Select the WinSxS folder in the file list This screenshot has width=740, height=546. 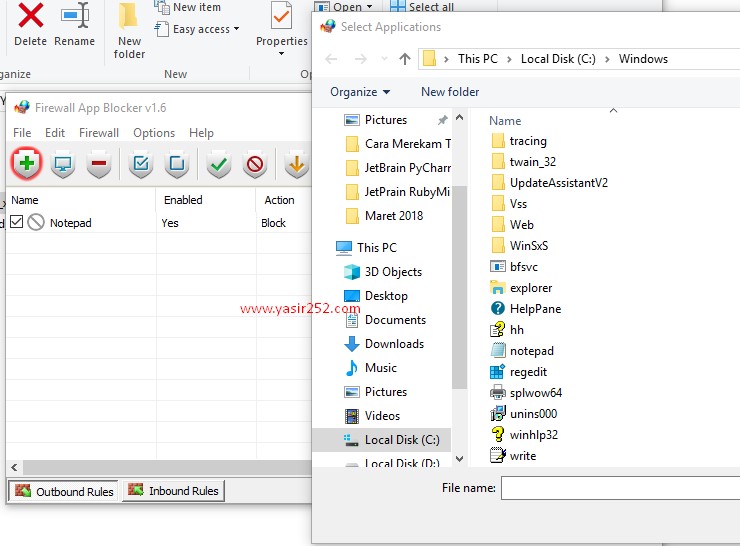(x=519, y=246)
